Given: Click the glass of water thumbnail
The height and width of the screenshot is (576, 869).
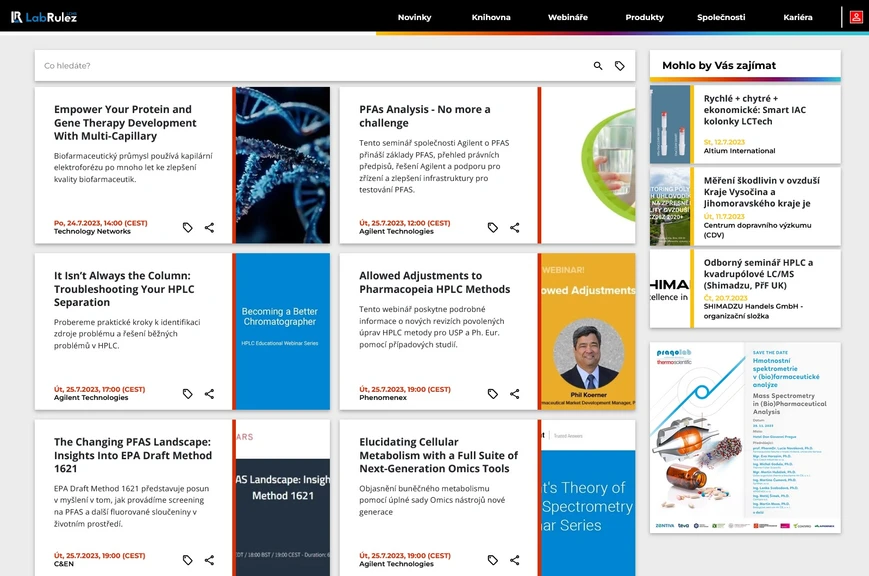Looking at the screenshot, I should click(x=588, y=165).
